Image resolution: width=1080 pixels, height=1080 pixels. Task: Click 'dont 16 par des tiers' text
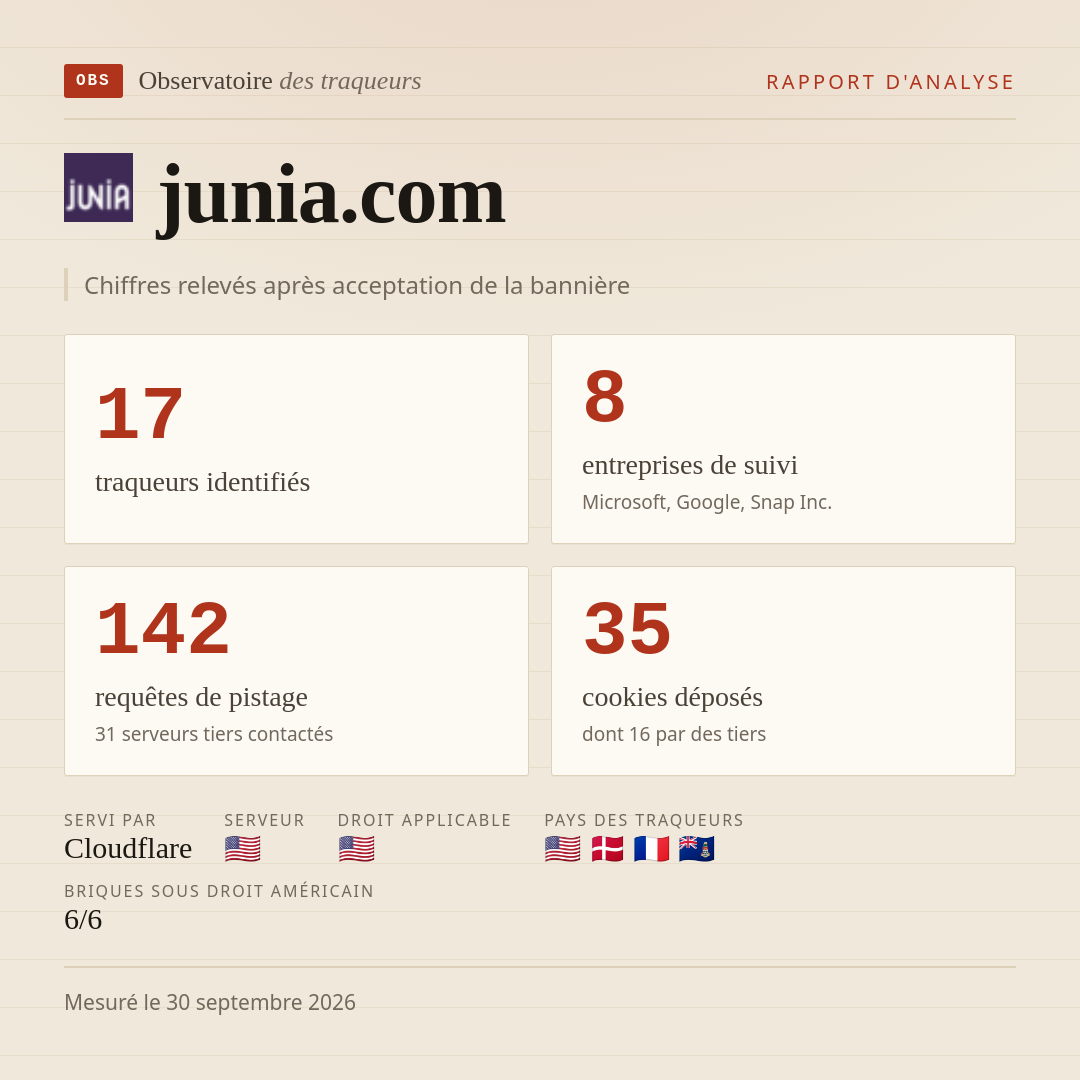(674, 734)
